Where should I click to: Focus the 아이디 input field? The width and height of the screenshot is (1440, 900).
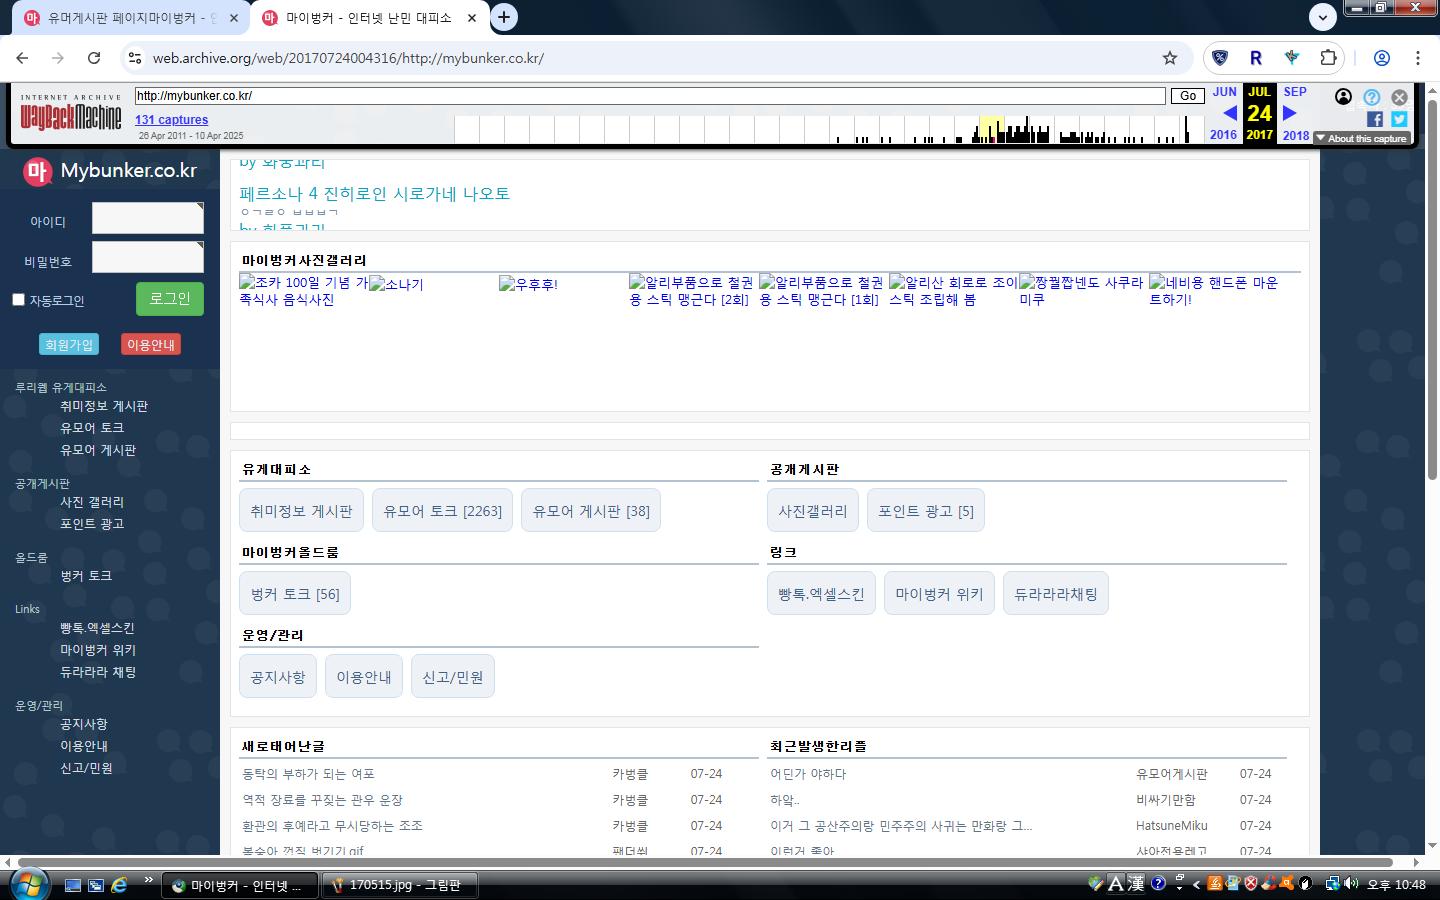[147, 218]
